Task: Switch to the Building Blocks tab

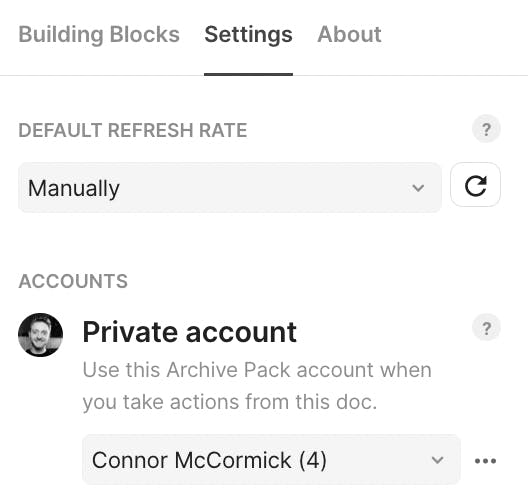Action: (99, 34)
